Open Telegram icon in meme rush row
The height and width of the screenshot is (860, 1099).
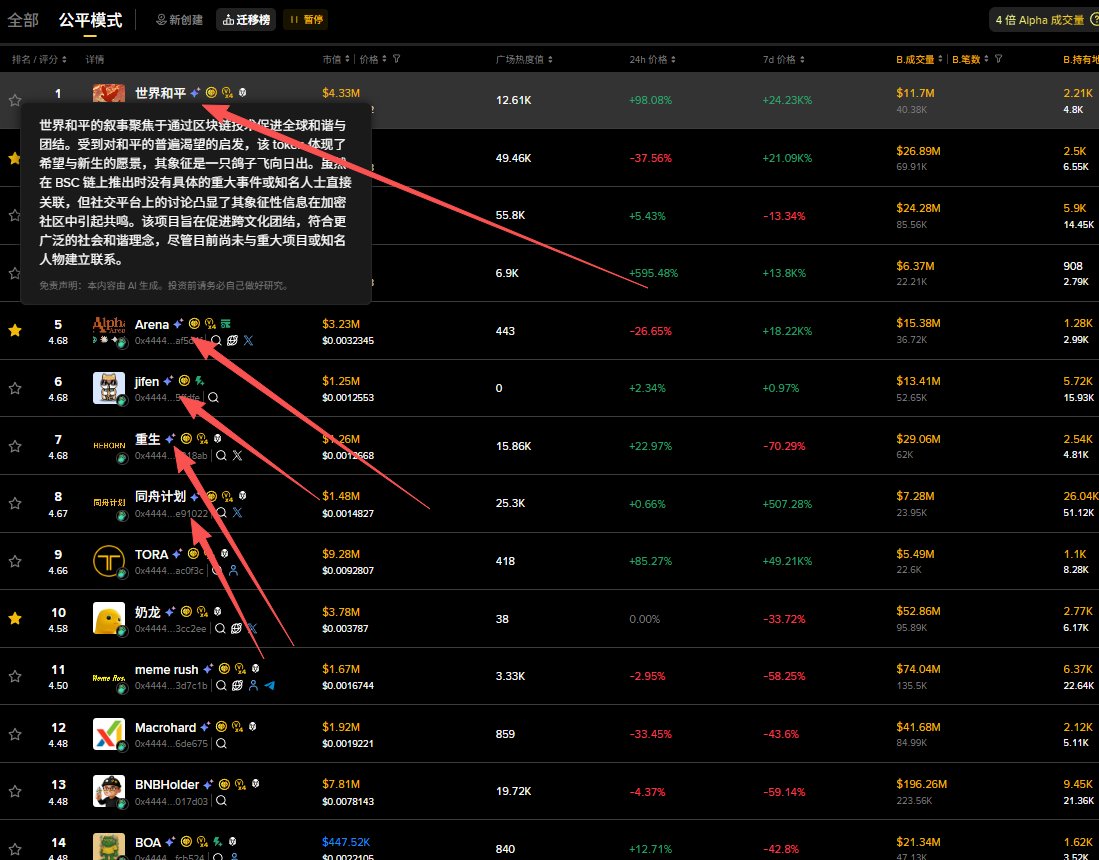(270, 685)
